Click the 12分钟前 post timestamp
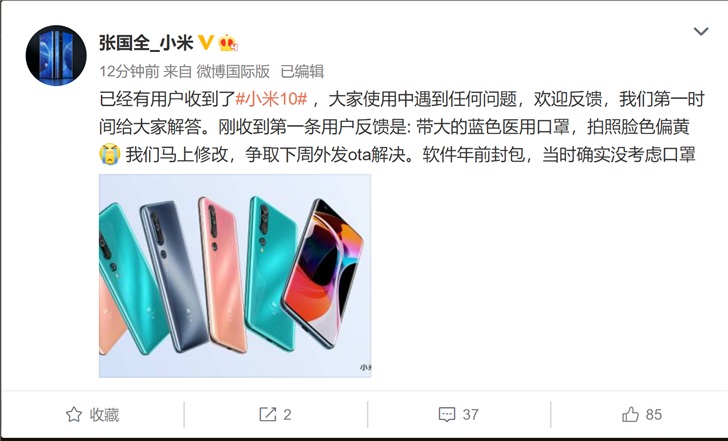Screen dimensions: 728x441 point(129,71)
